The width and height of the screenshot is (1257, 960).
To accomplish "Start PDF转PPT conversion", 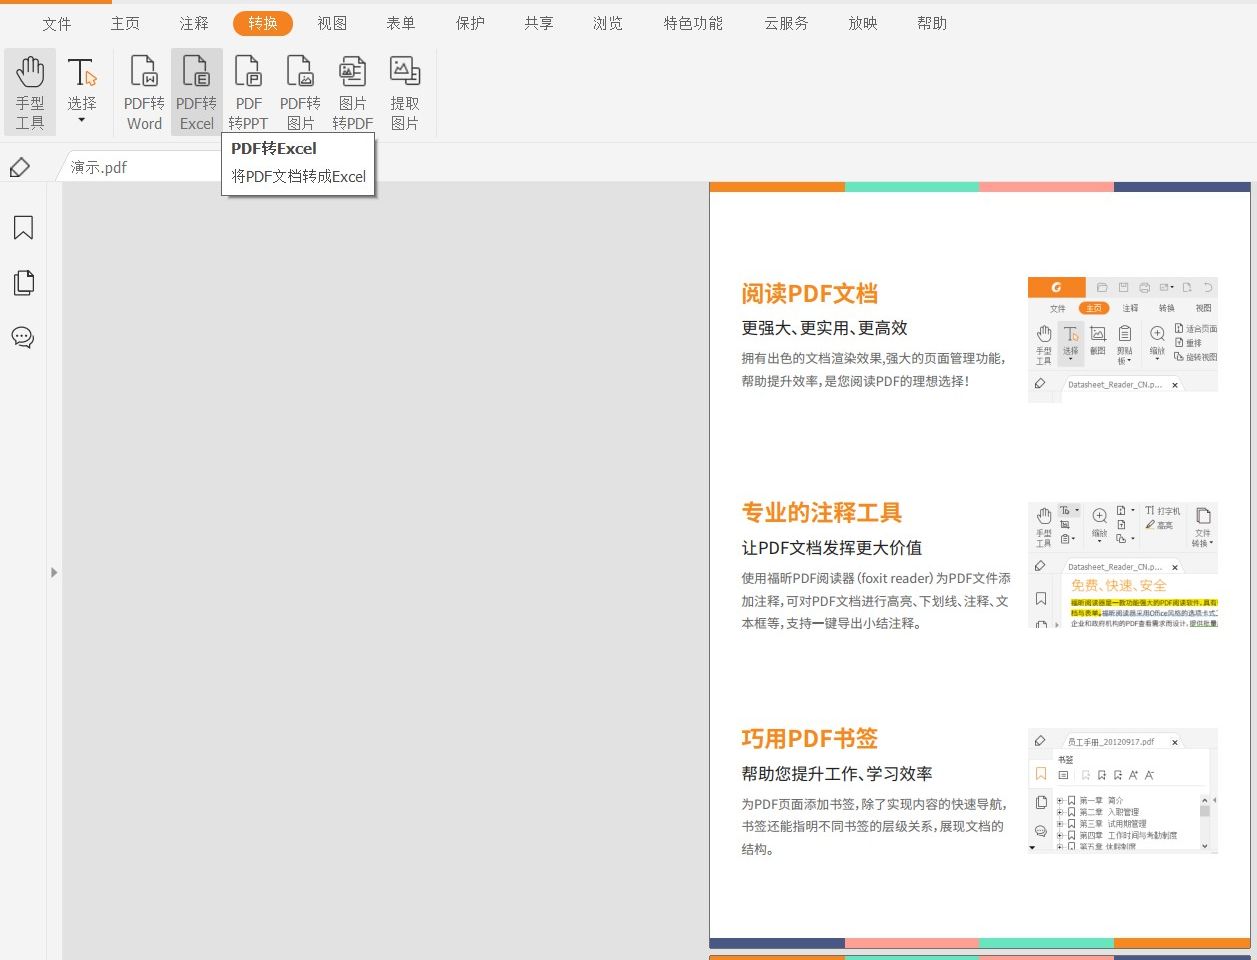I will coord(248,90).
